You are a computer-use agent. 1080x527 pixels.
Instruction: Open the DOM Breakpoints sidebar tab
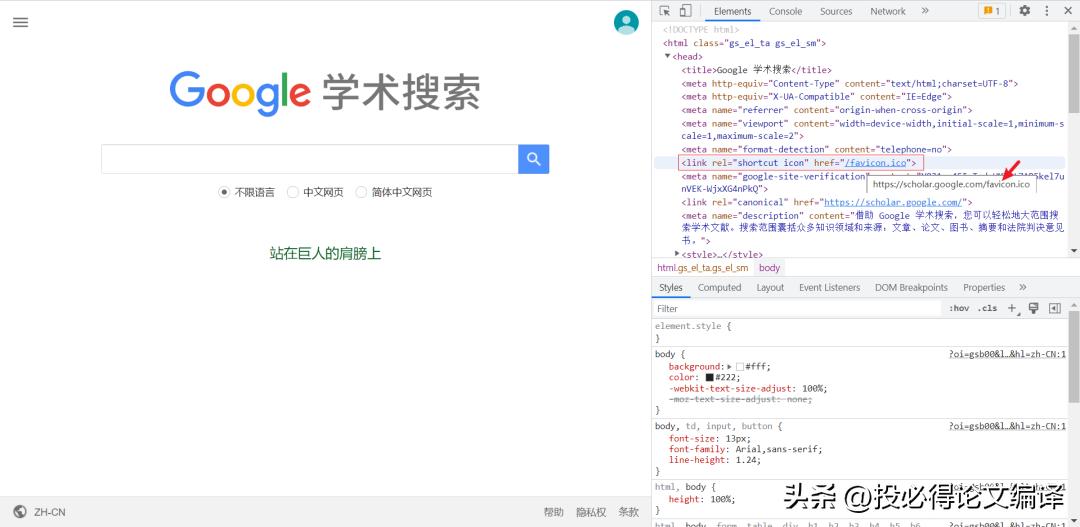(911, 287)
